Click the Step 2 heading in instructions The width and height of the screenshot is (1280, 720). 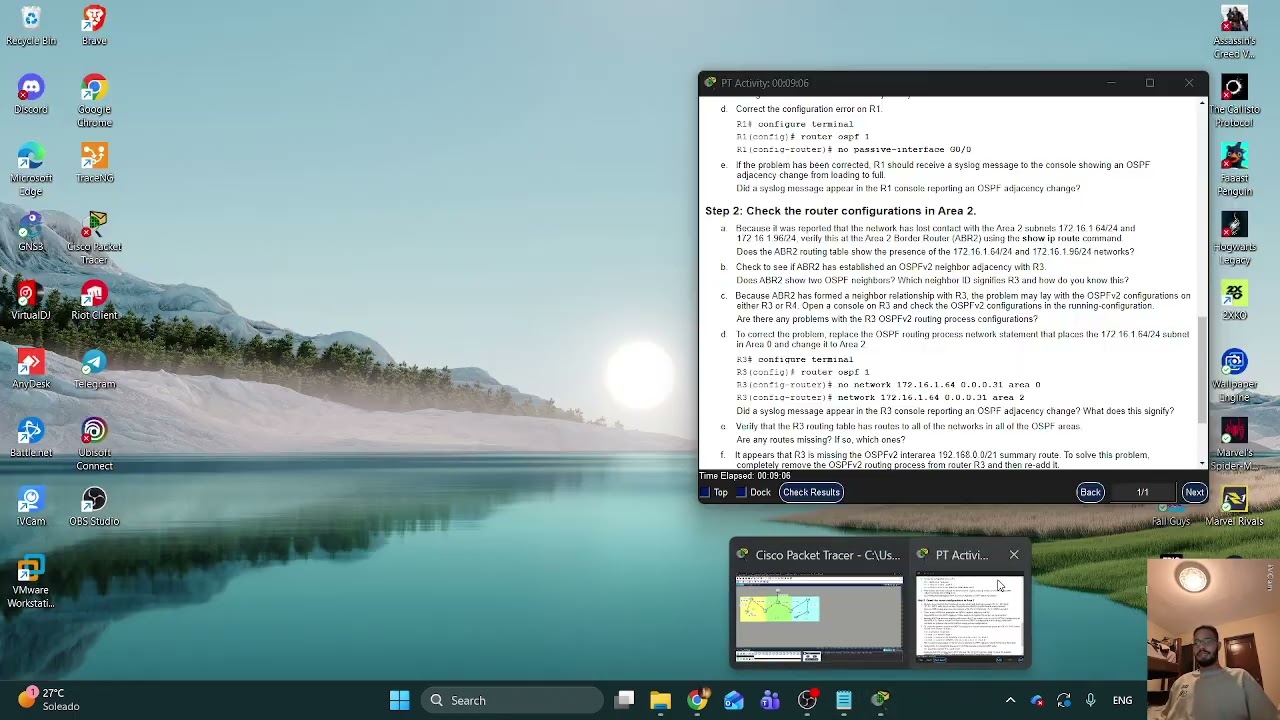click(840, 211)
